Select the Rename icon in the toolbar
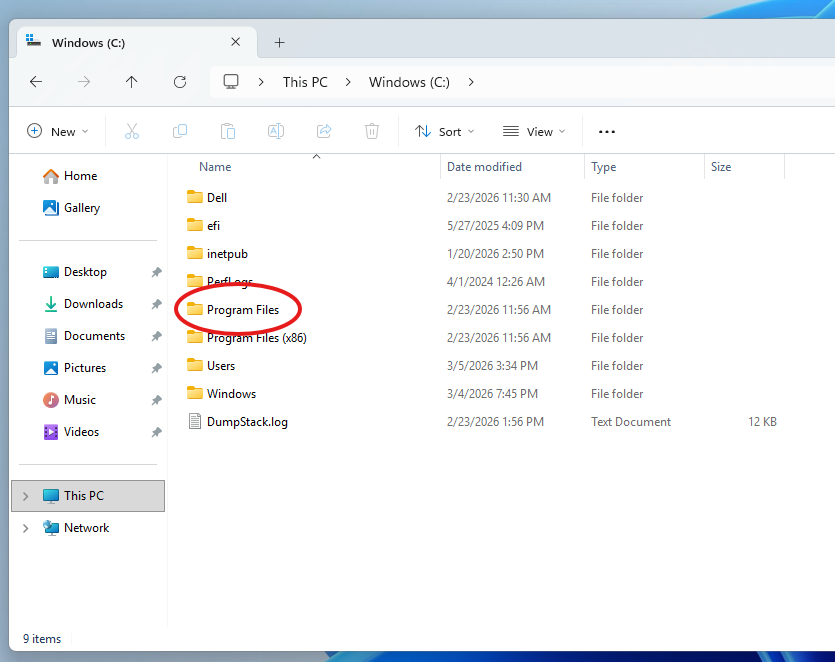This screenshot has height=662, width=835. coord(275,130)
